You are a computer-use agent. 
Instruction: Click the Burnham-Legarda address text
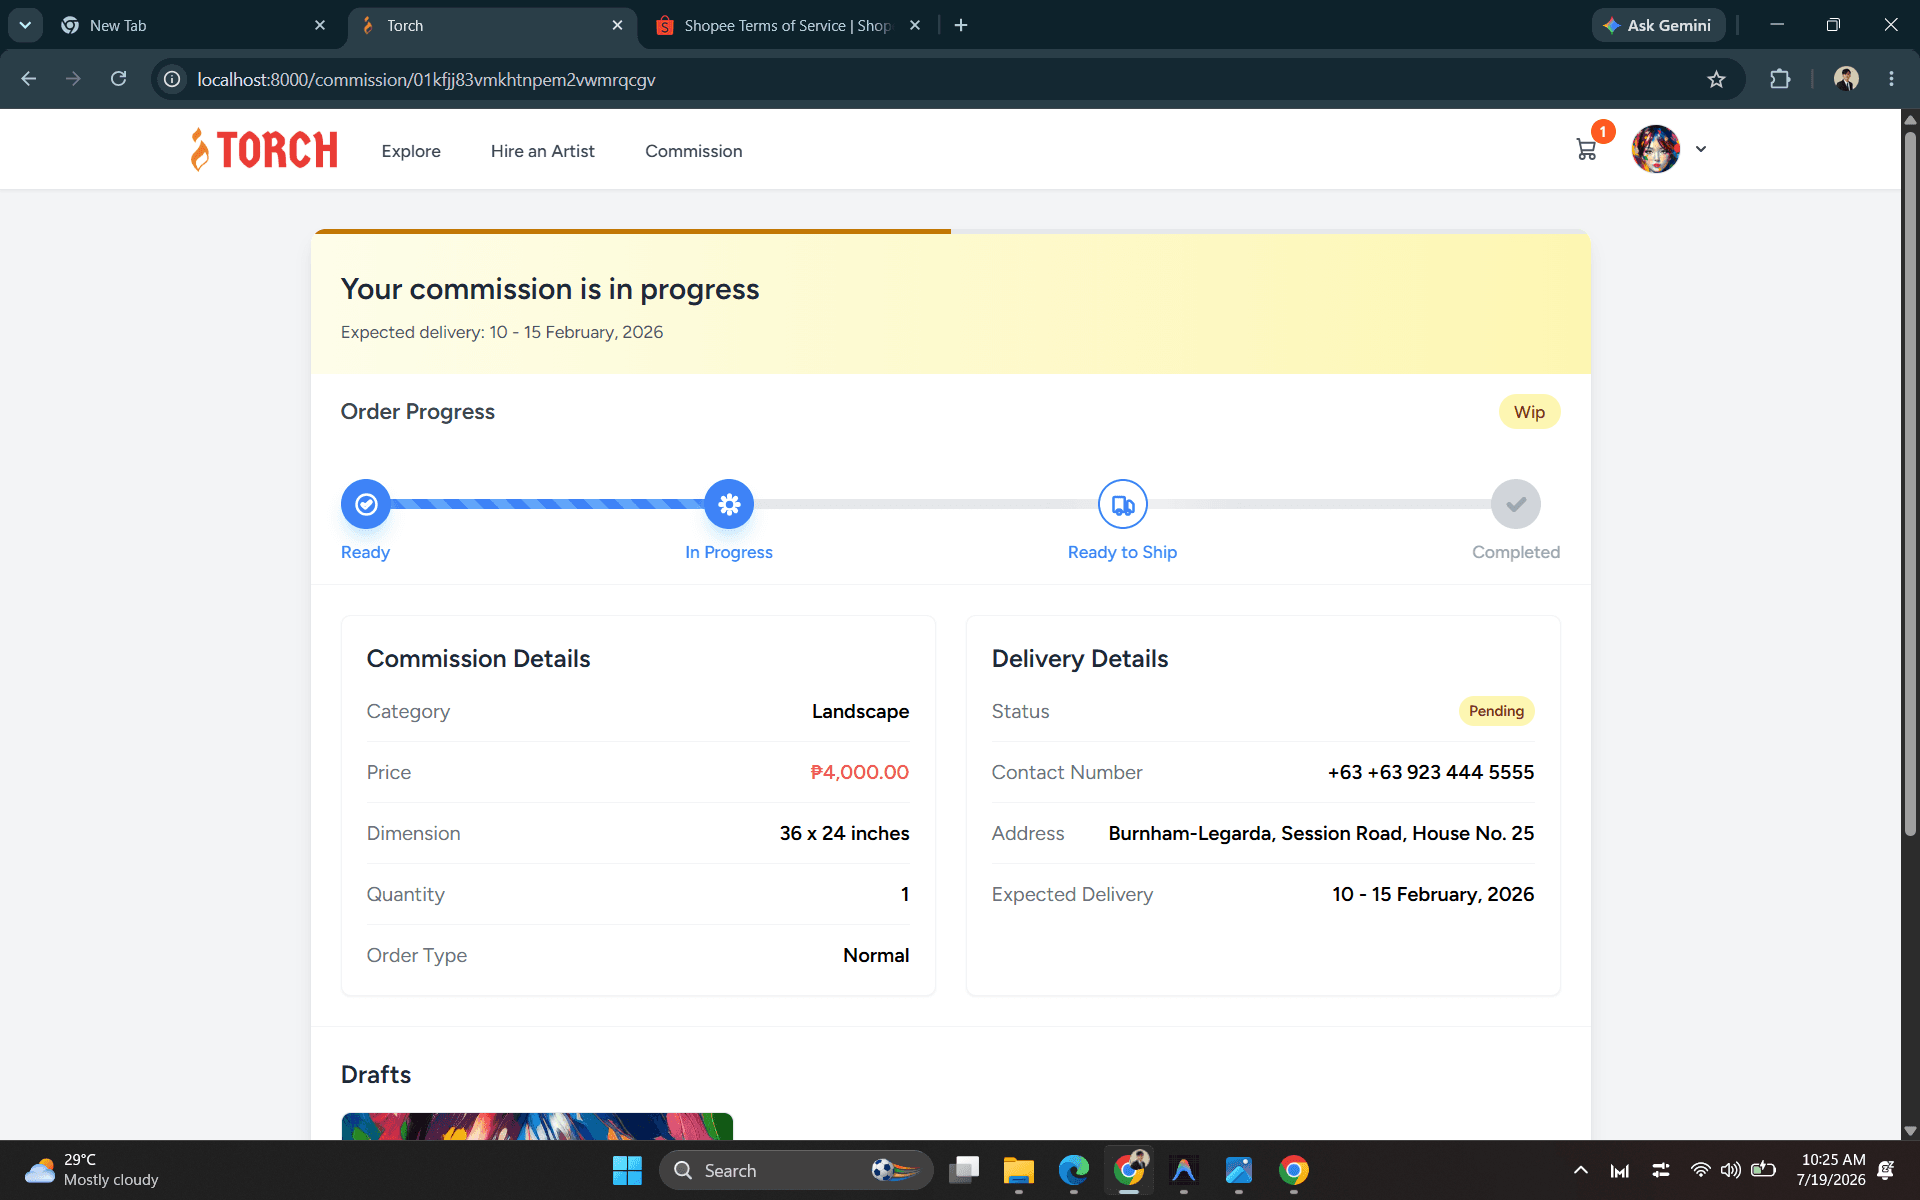(1321, 833)
